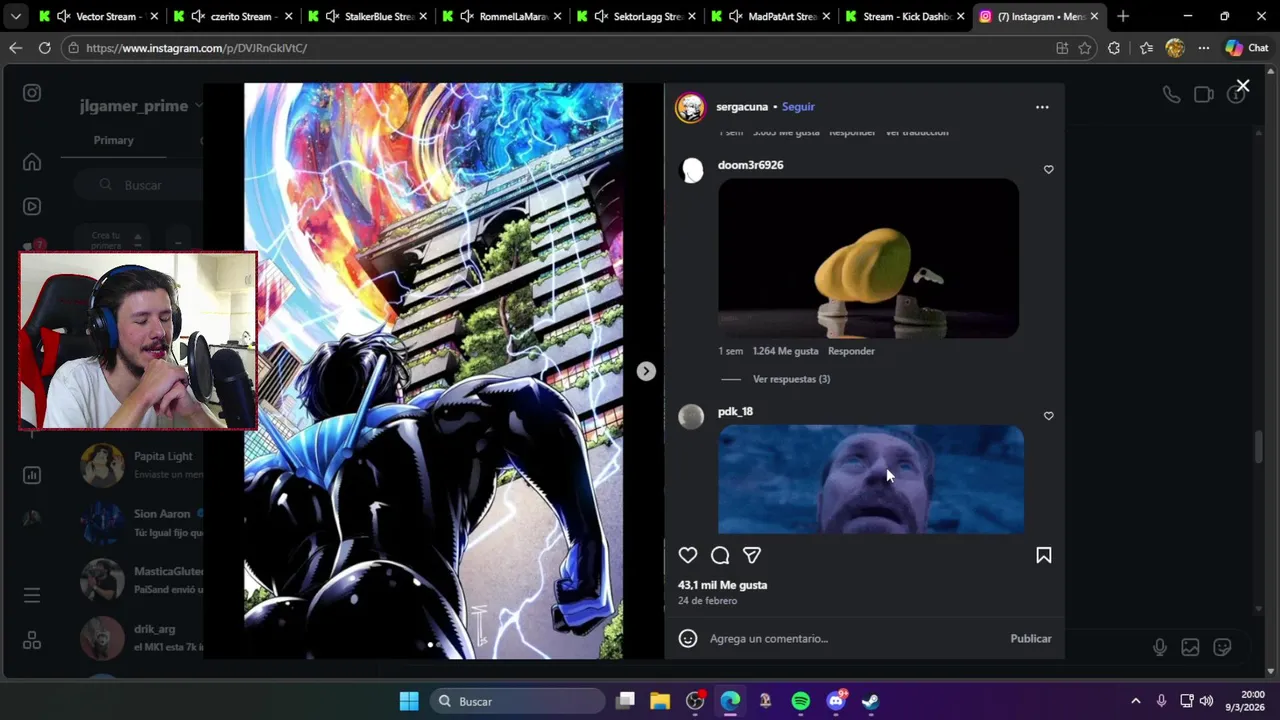Start audio call with phone icon
The image size is (1280, 720).
1171,94
